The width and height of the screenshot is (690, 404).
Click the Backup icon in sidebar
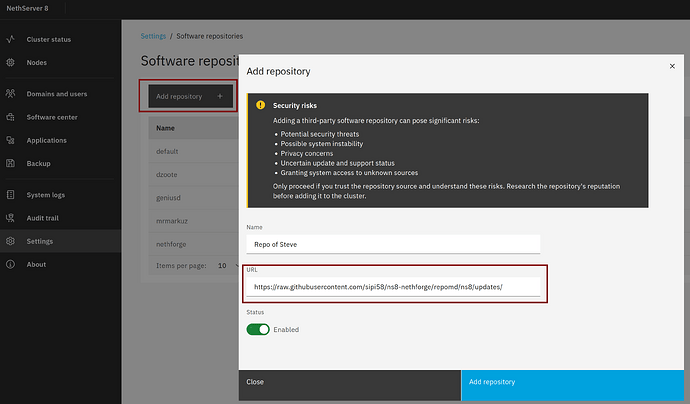(10, 163)
